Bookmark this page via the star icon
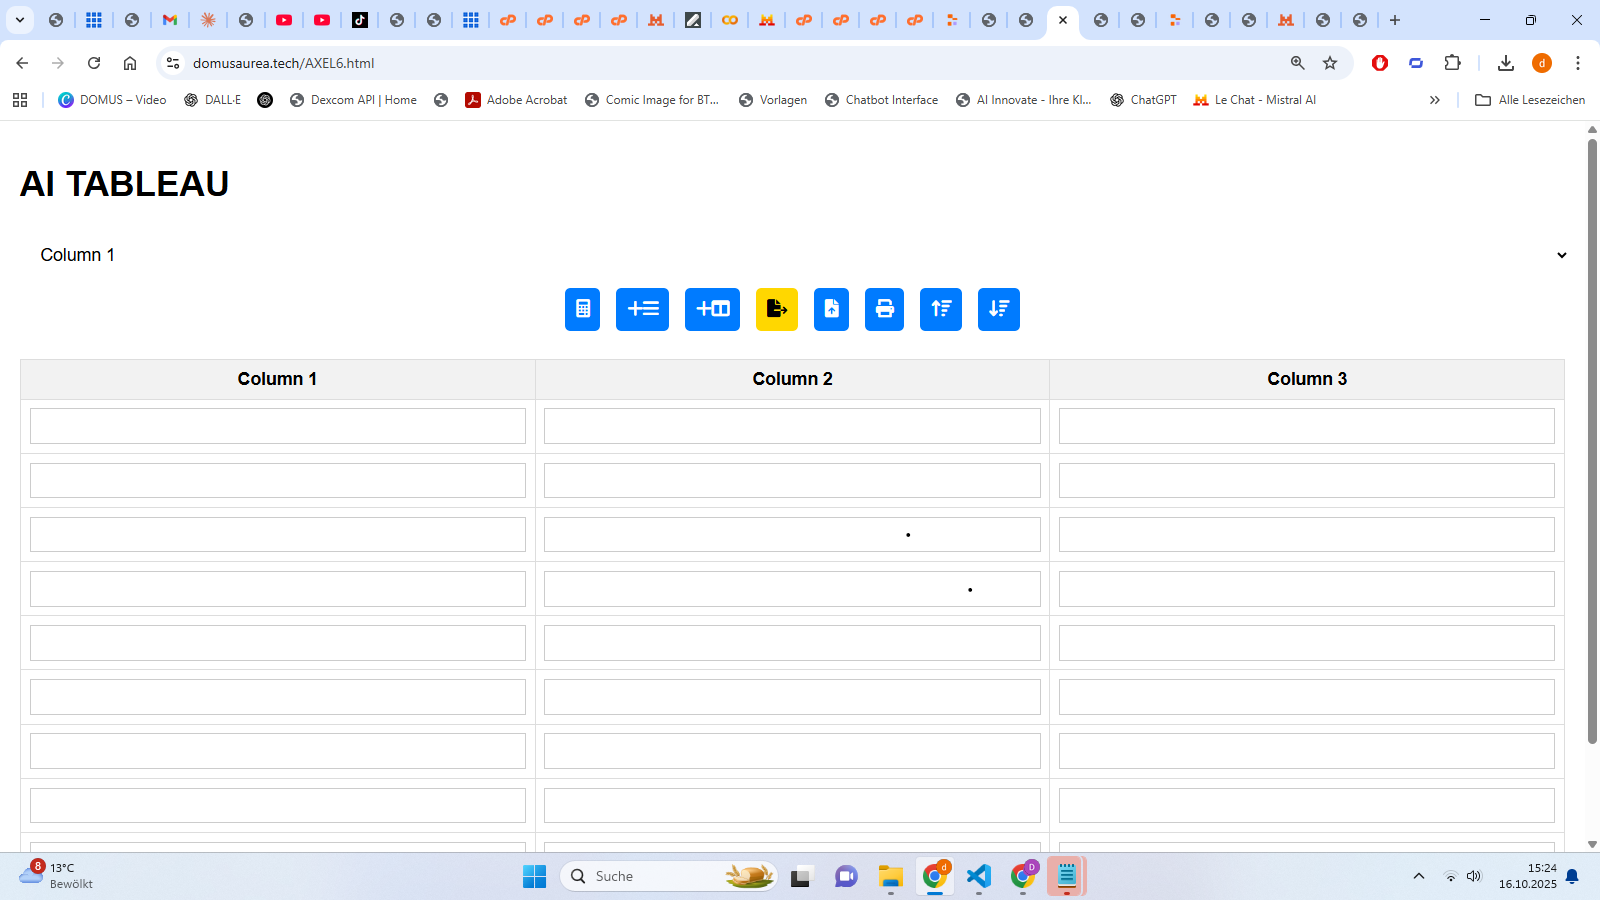 pyautogui.click(x=1330, y=63)
